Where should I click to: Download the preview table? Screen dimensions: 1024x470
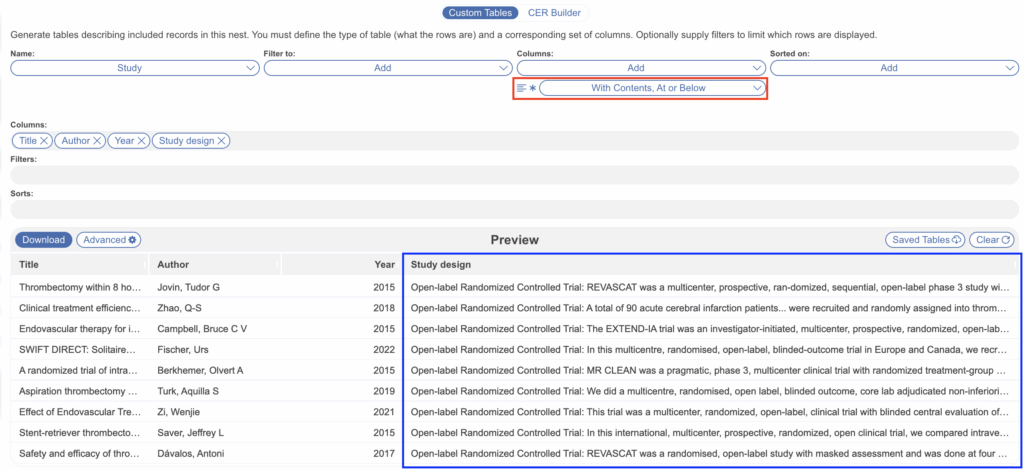pos(43,240)
